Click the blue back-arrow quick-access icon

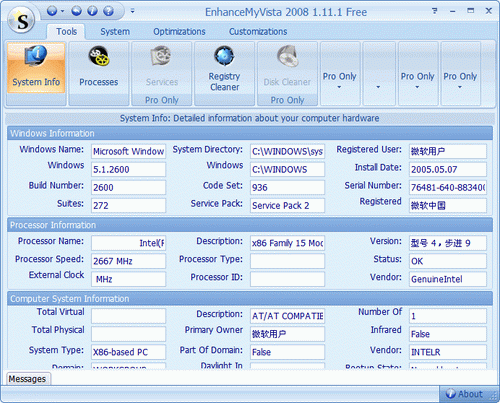tap(76, 11)
